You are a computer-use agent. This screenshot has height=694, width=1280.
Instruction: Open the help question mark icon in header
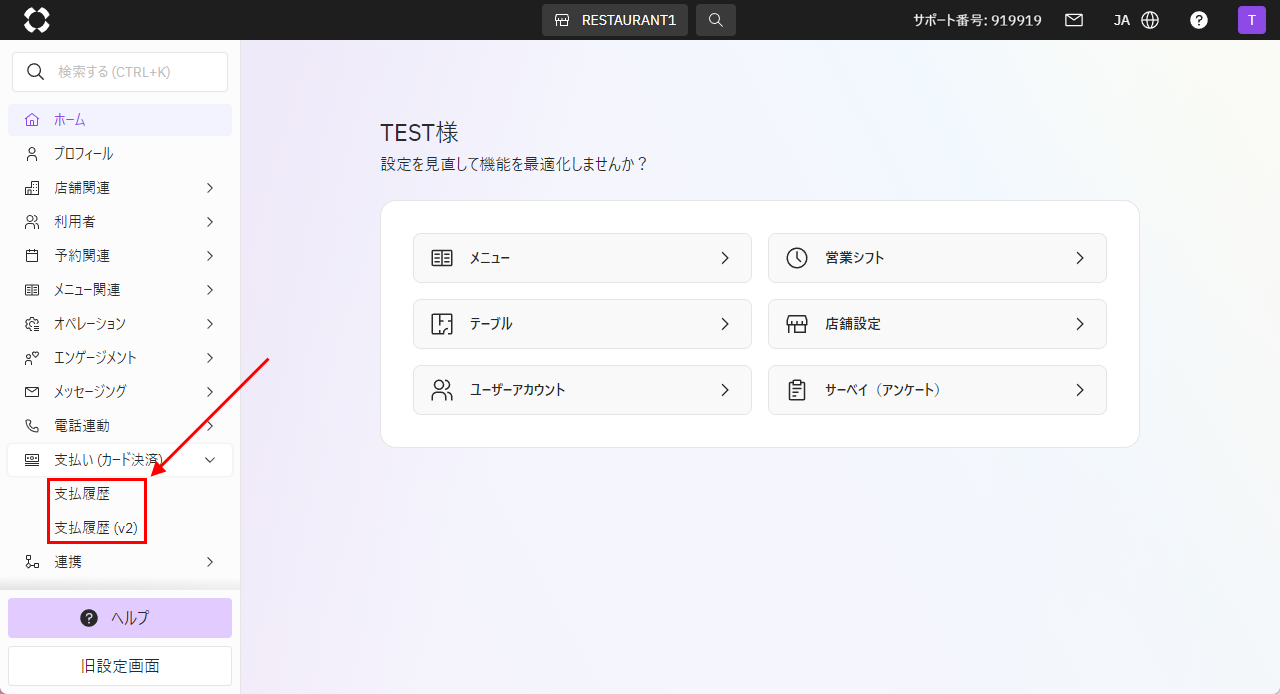pyautogui.click(x=1199, y=20)
